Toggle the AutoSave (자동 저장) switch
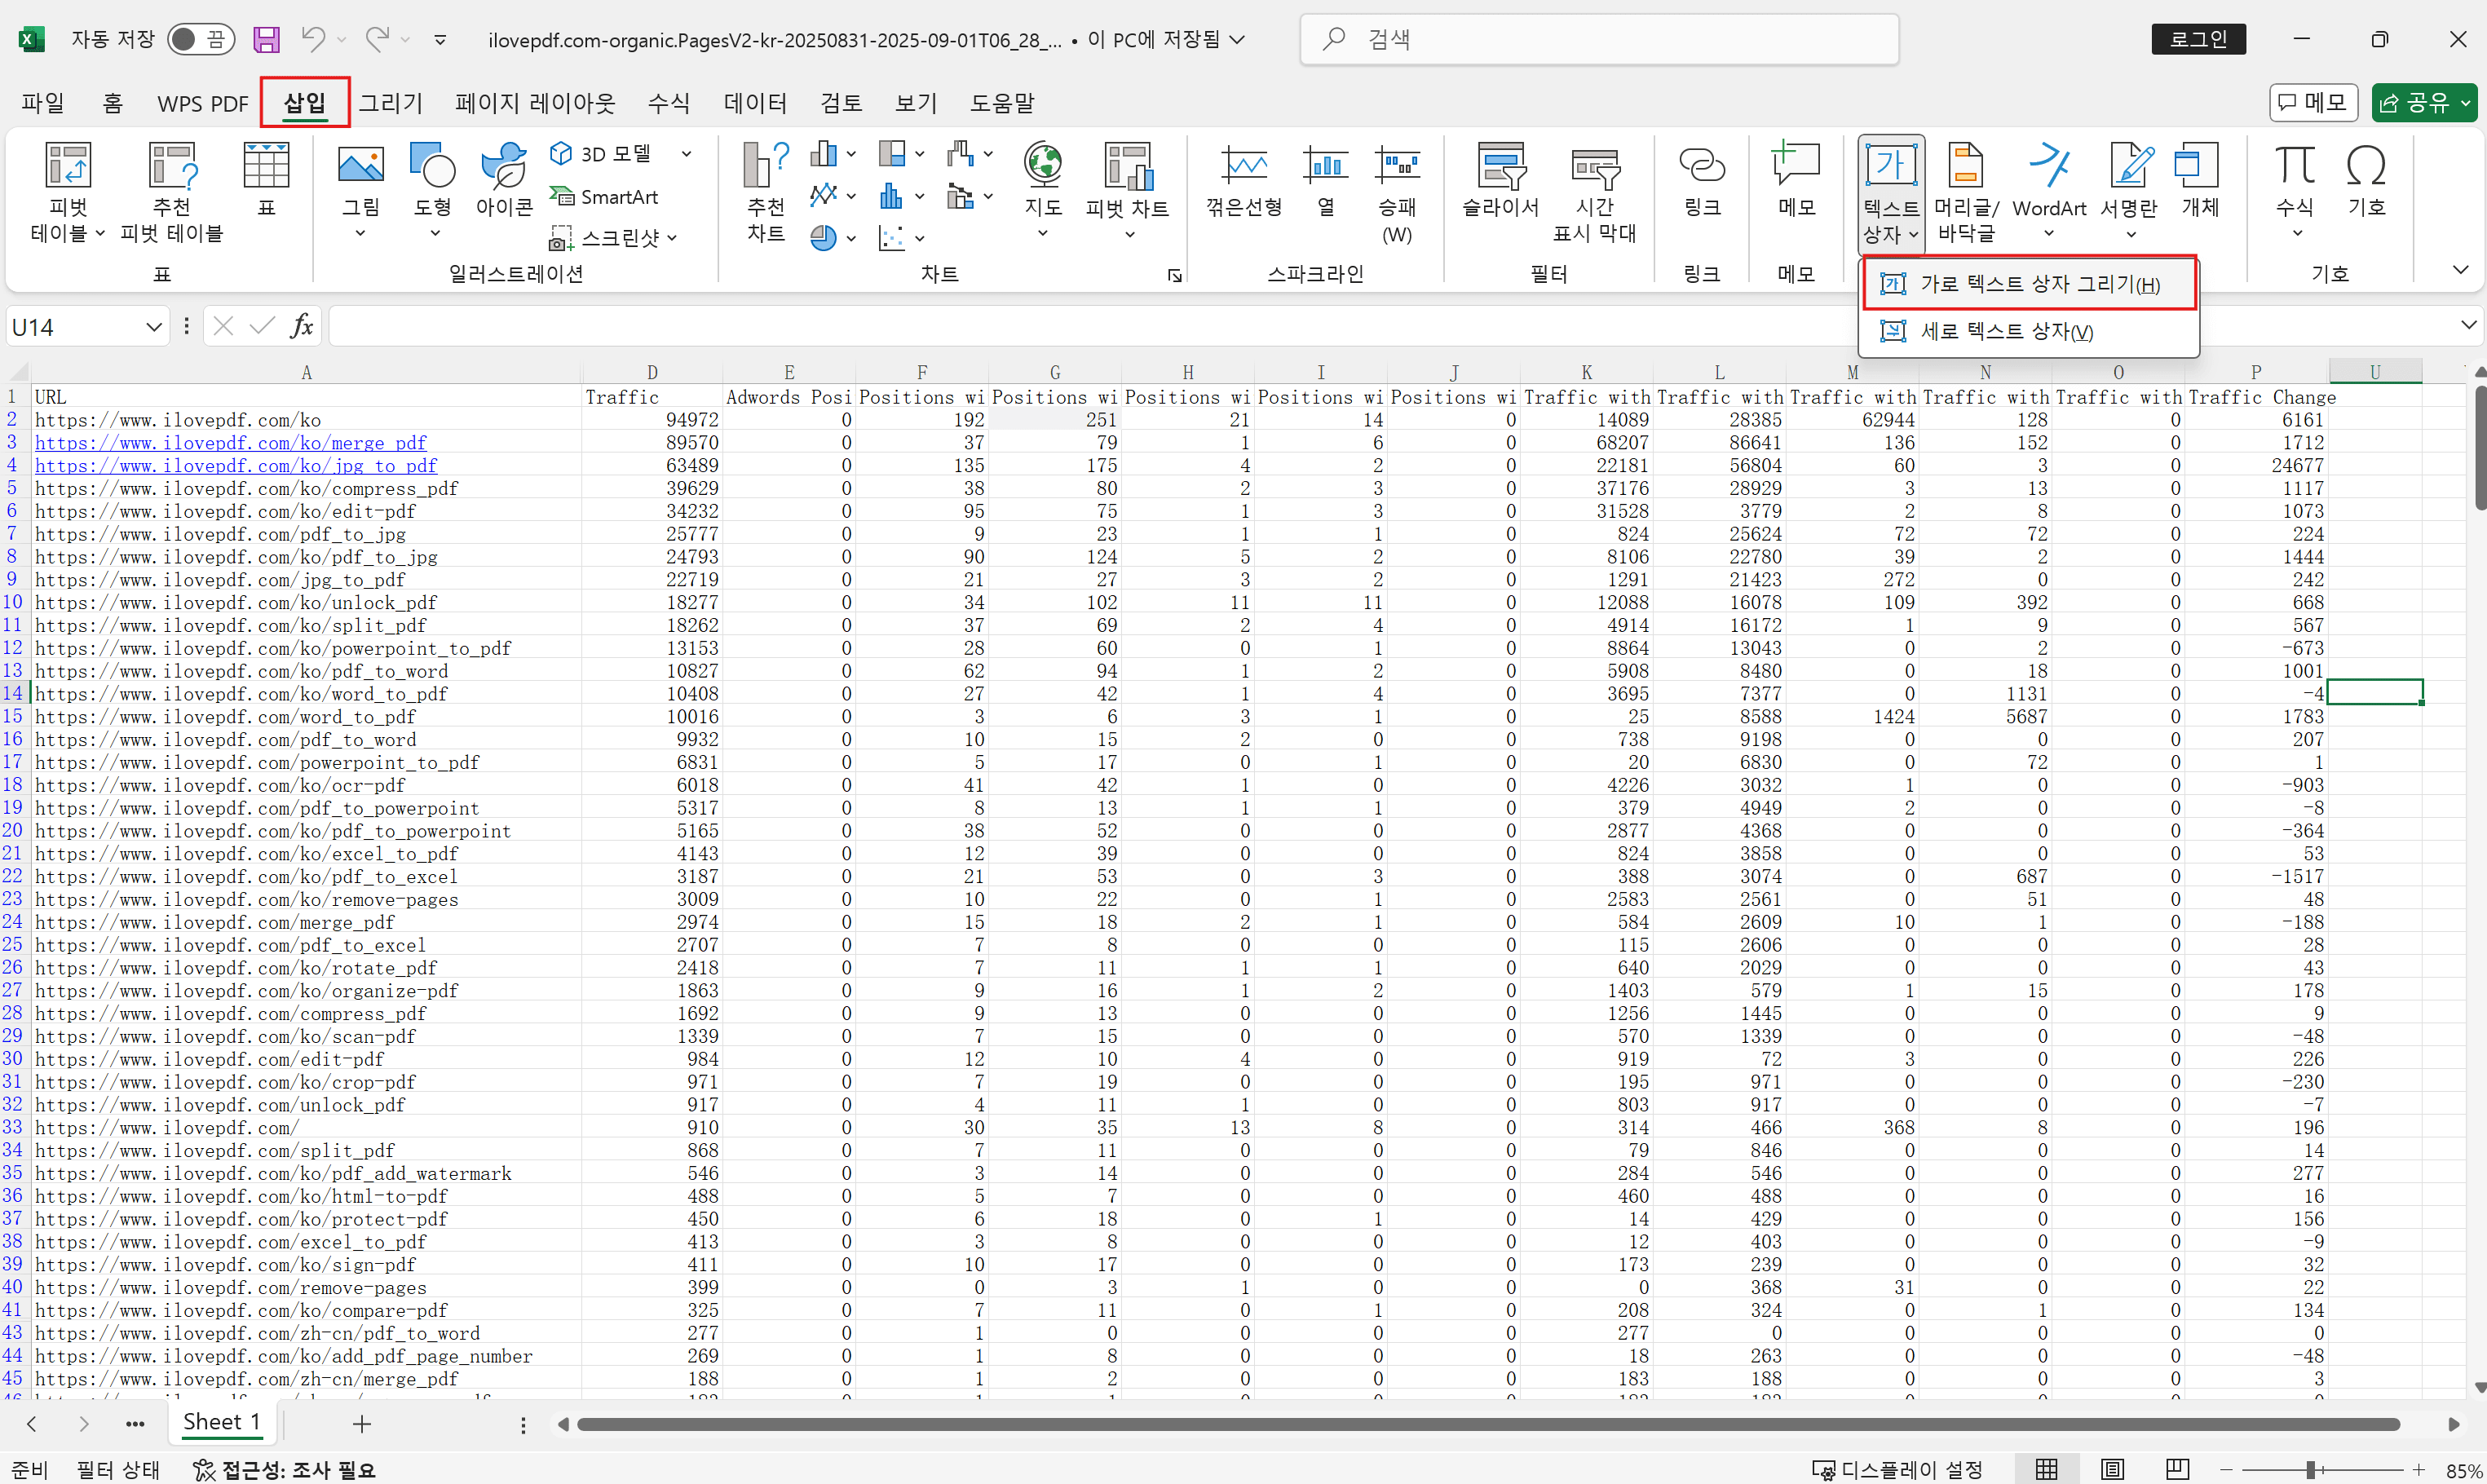 [200, 40]
